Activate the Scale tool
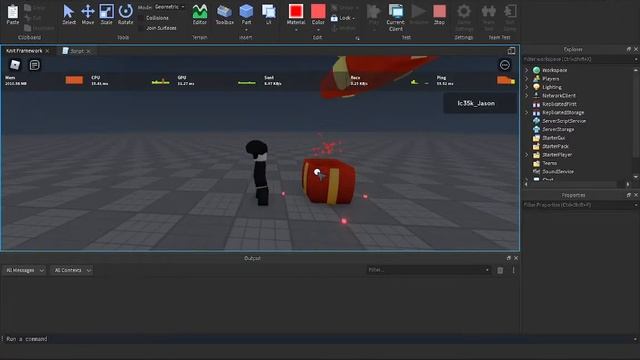 tap(107, 14)
